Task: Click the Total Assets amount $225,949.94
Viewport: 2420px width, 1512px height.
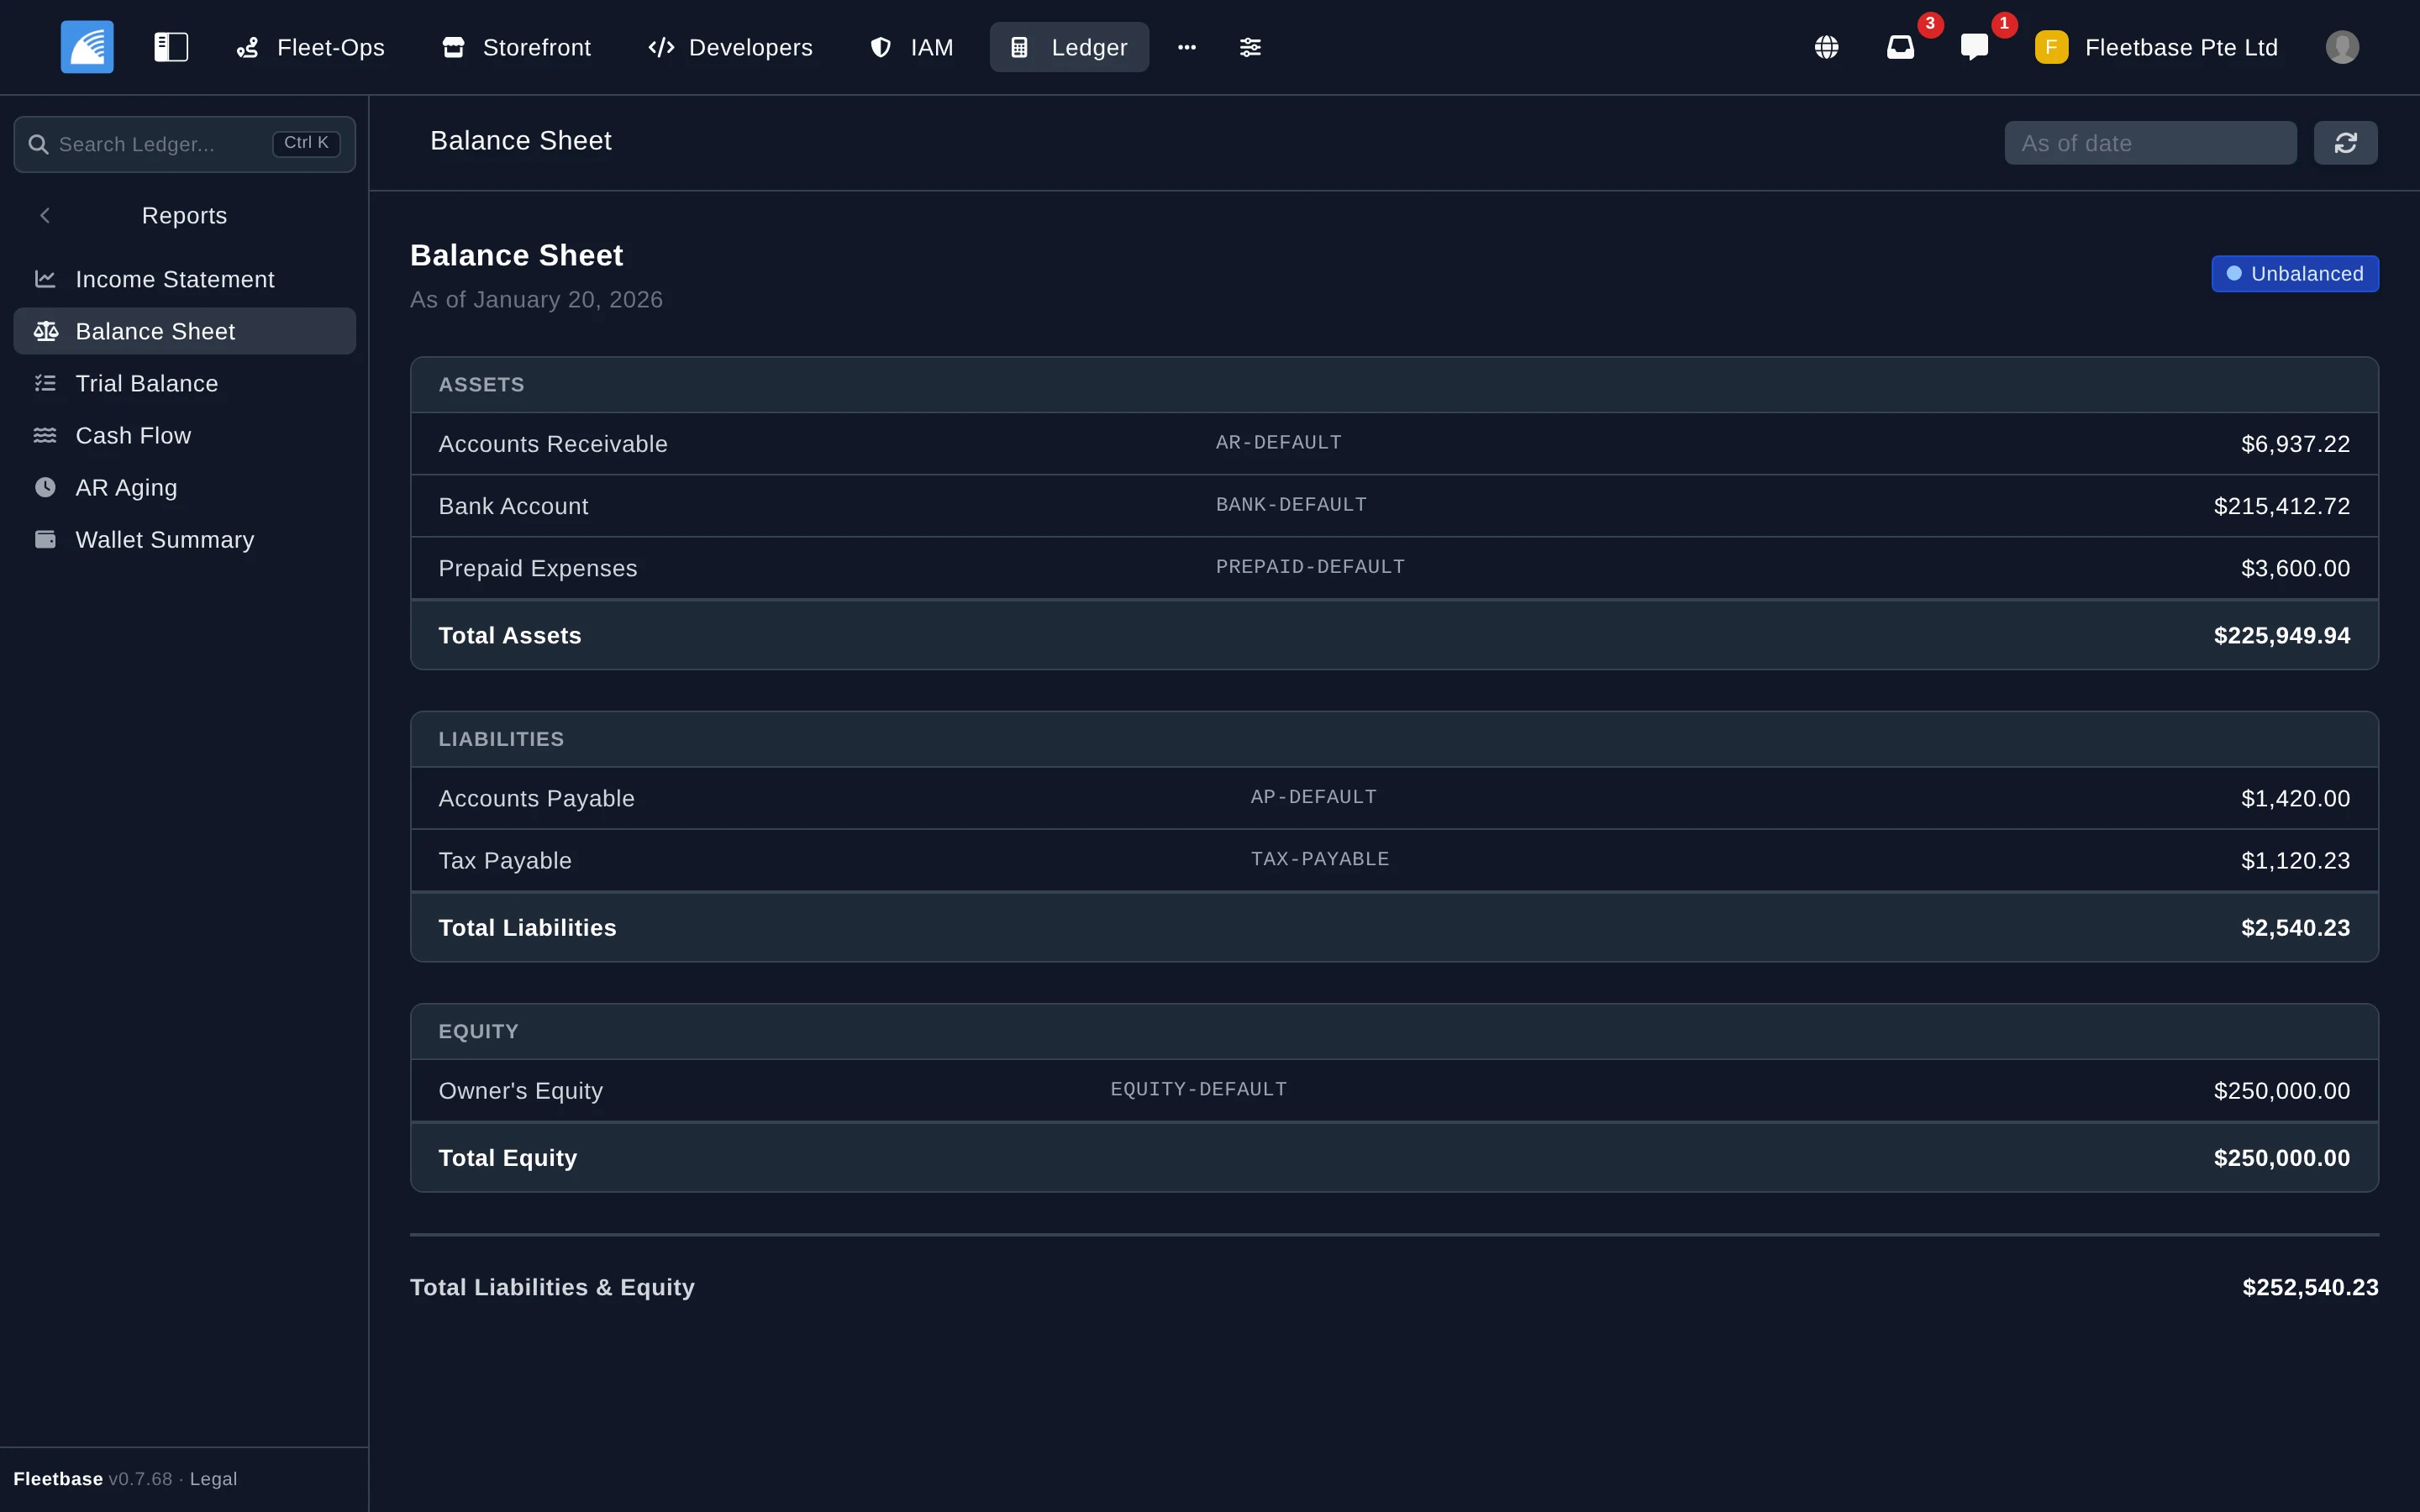Action: click(2282, 636)
